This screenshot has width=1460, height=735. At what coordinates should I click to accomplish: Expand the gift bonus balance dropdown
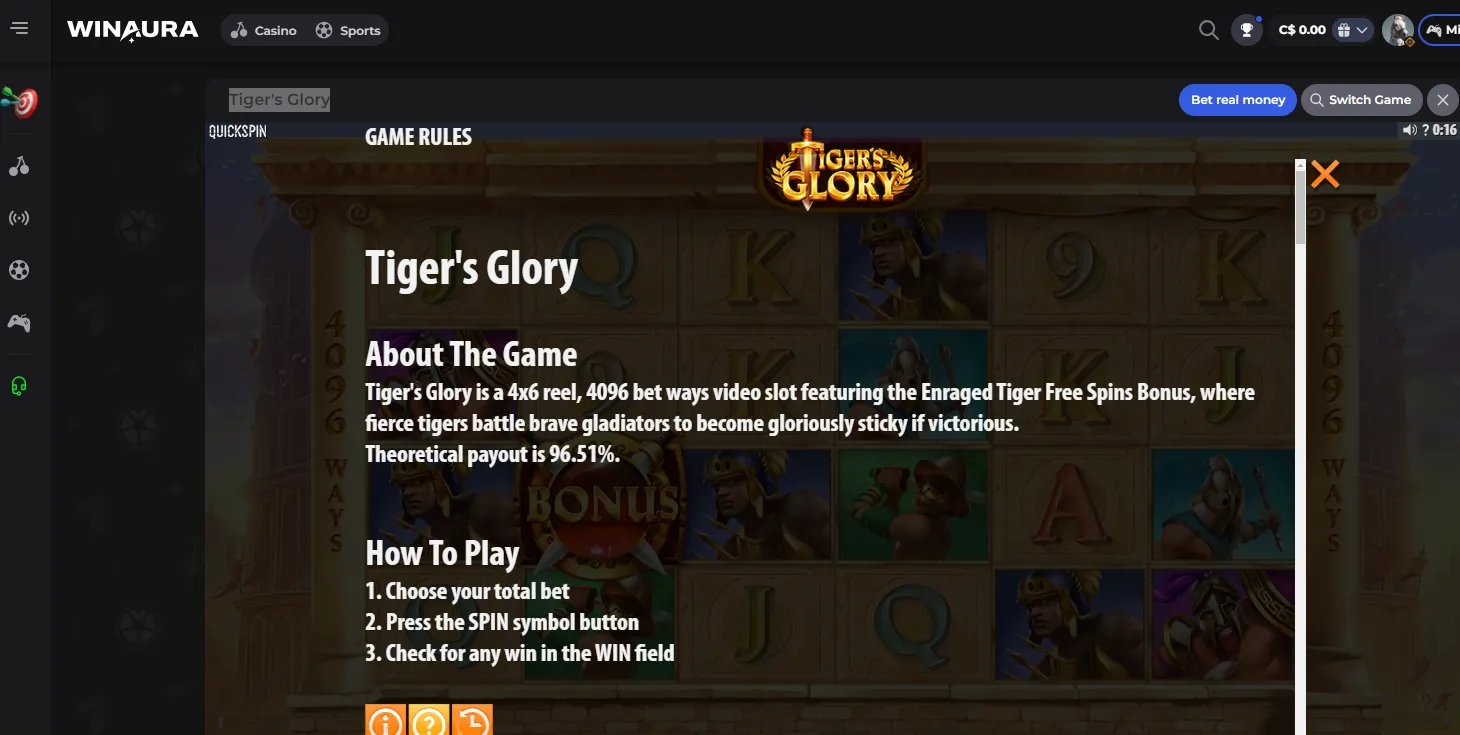point(1353,30)
